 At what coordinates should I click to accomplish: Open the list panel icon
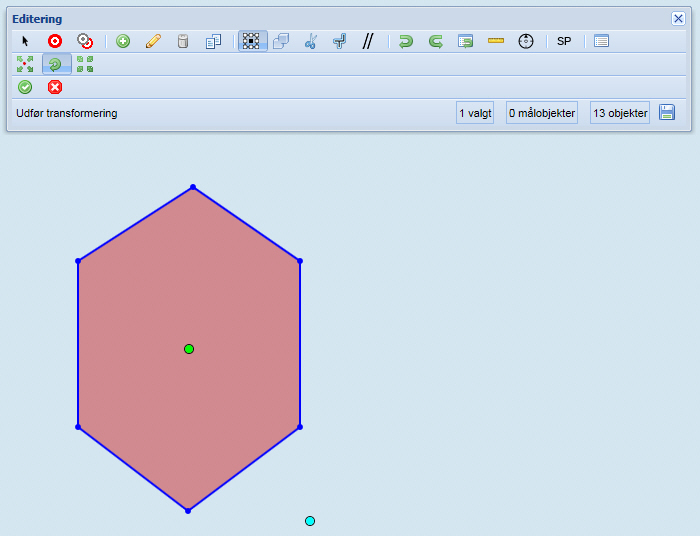(x=601, y=42)
